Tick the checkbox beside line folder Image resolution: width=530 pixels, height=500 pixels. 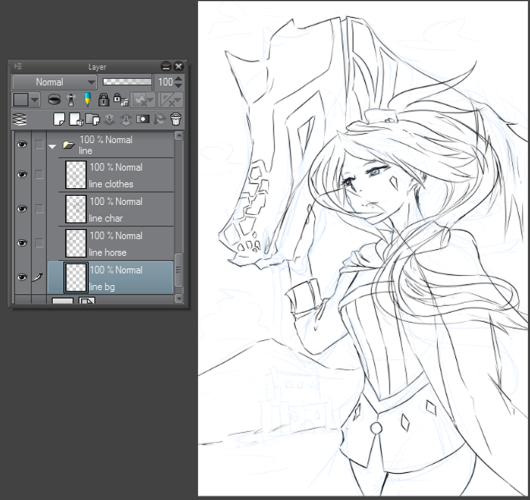39,145
